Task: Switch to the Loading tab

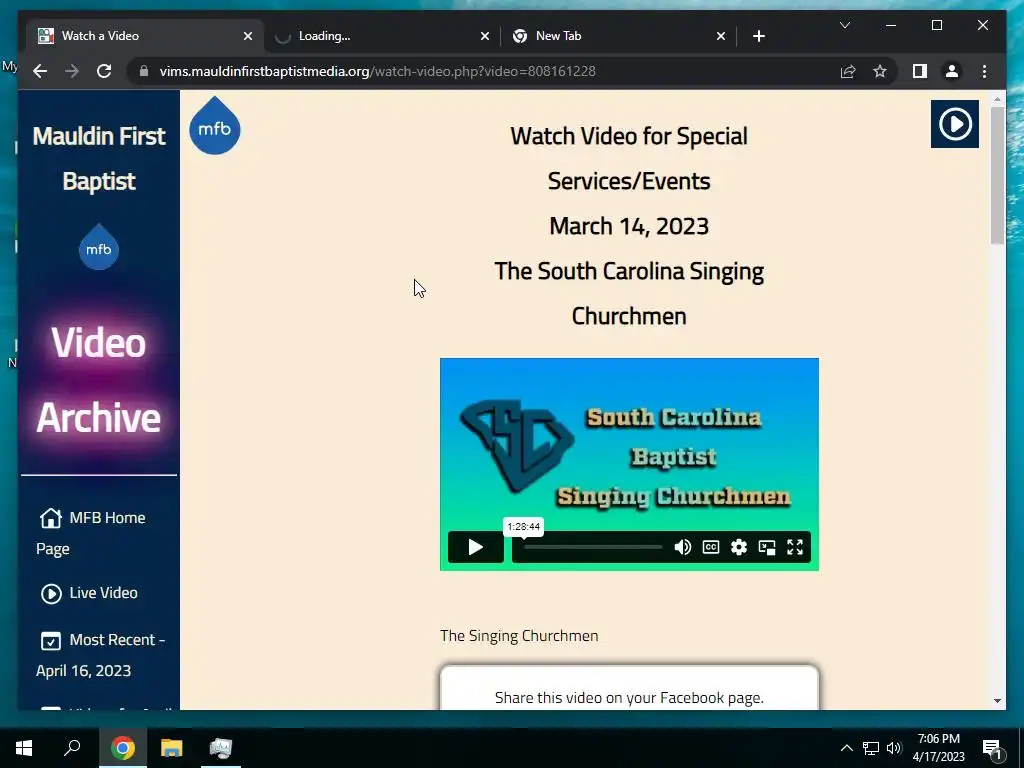Action: tap(382, 36)
